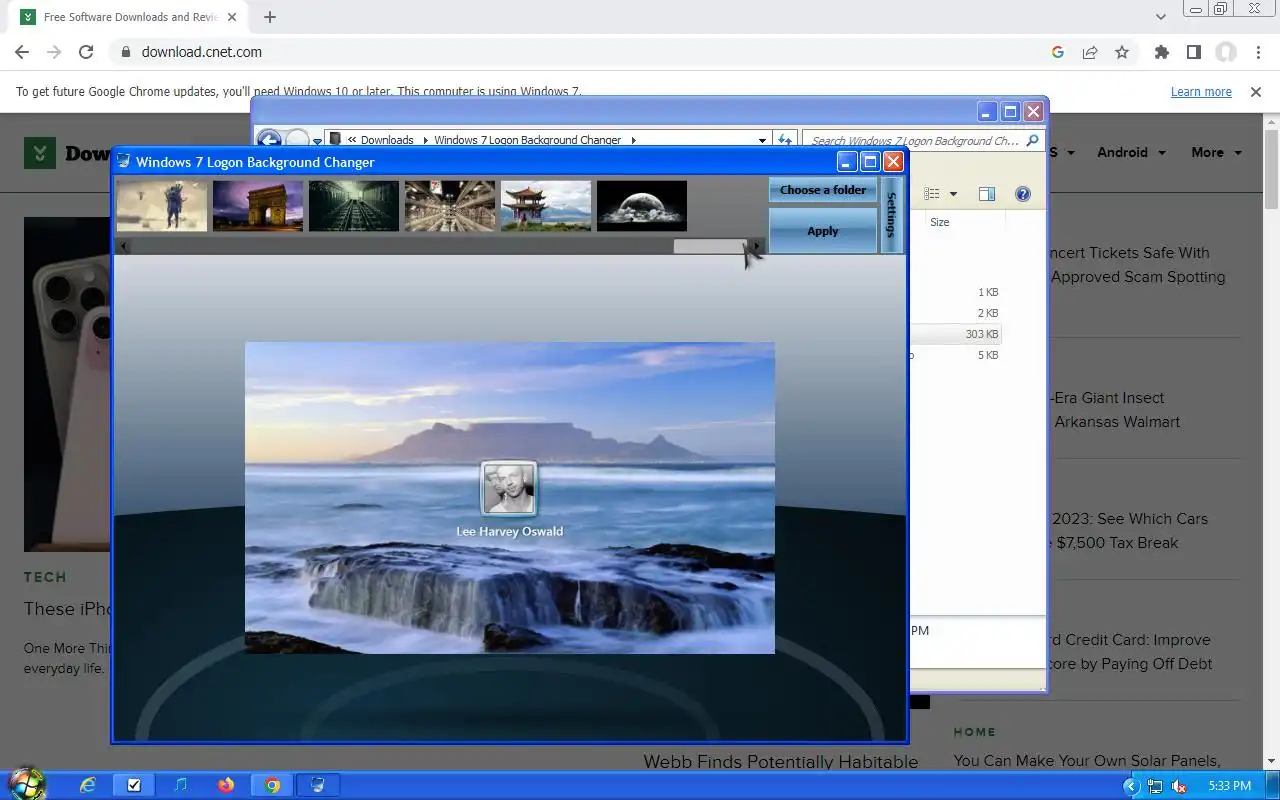Select the soldier artwork thumbnail
The width and height of the screenshot is (1280, 800).
pos(162,205)
